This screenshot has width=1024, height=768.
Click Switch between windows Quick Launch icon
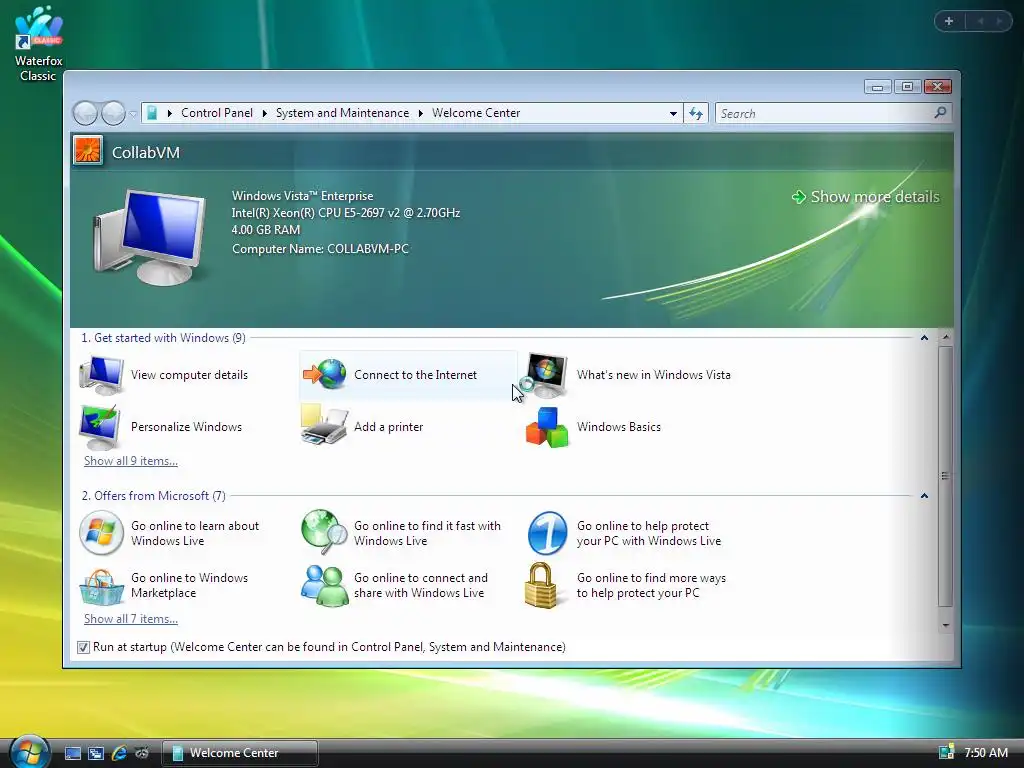coord(96,753)
